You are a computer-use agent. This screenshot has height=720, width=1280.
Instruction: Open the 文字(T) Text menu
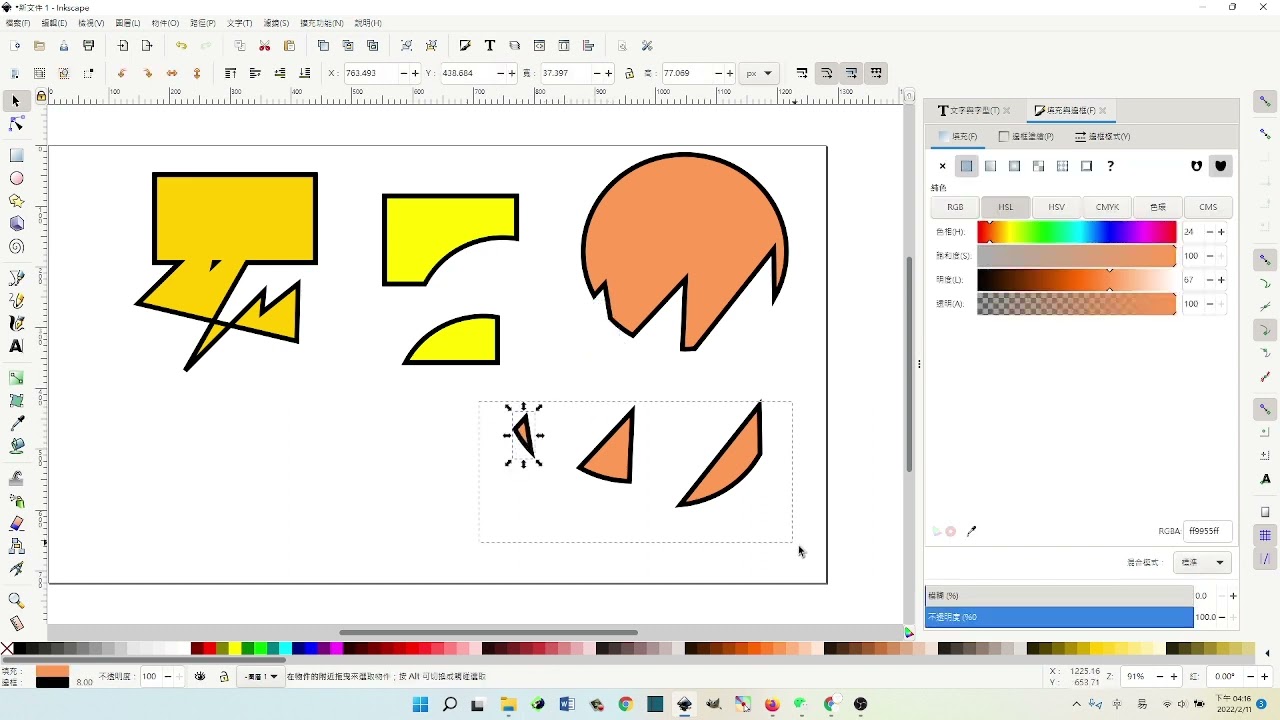pos(240,23)
